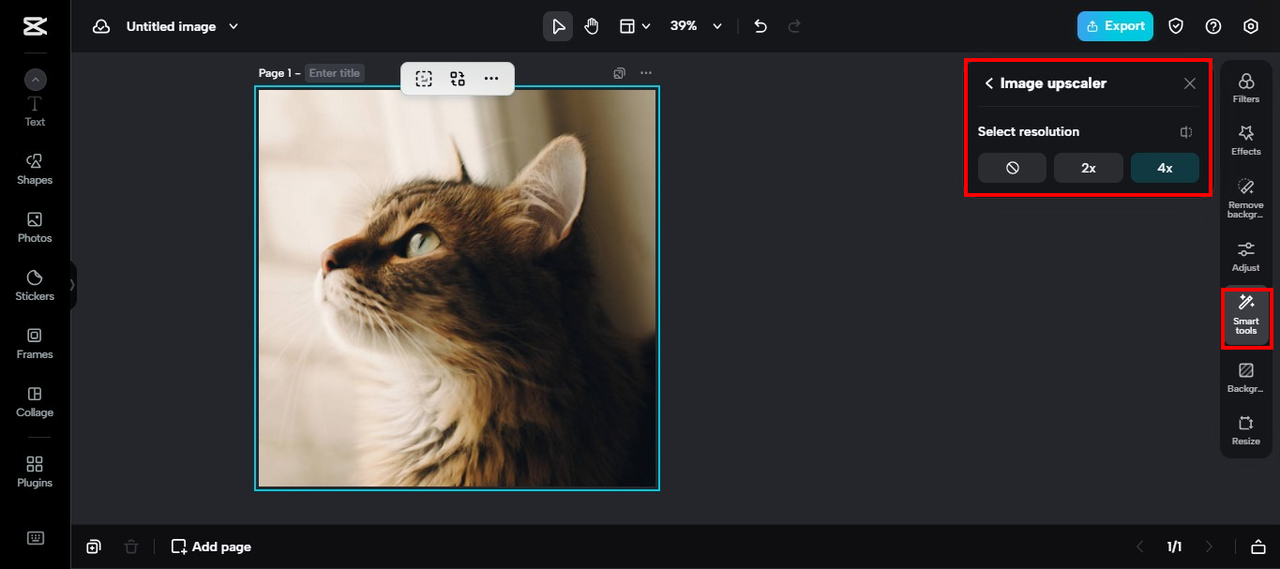Collapse the sidebar scroll-up arrow above Text

[35, 80]
